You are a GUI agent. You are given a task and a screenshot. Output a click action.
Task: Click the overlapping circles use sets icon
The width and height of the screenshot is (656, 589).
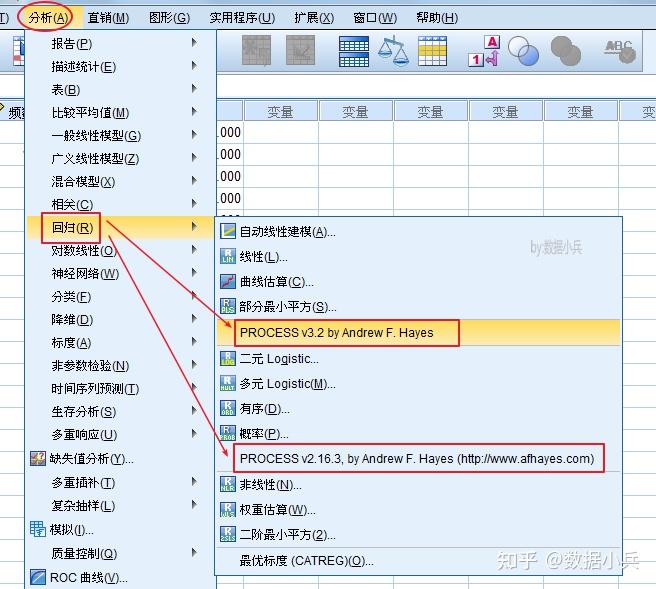(x=523, y=51)
